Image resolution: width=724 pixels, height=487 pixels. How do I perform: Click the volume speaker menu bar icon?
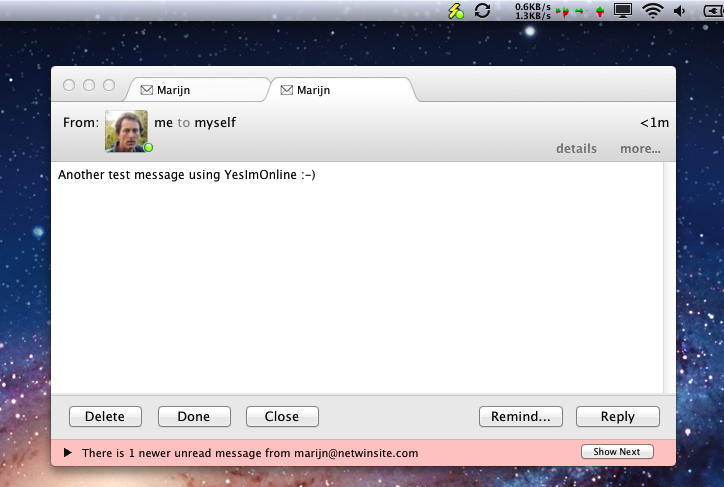tap(679, 11)
